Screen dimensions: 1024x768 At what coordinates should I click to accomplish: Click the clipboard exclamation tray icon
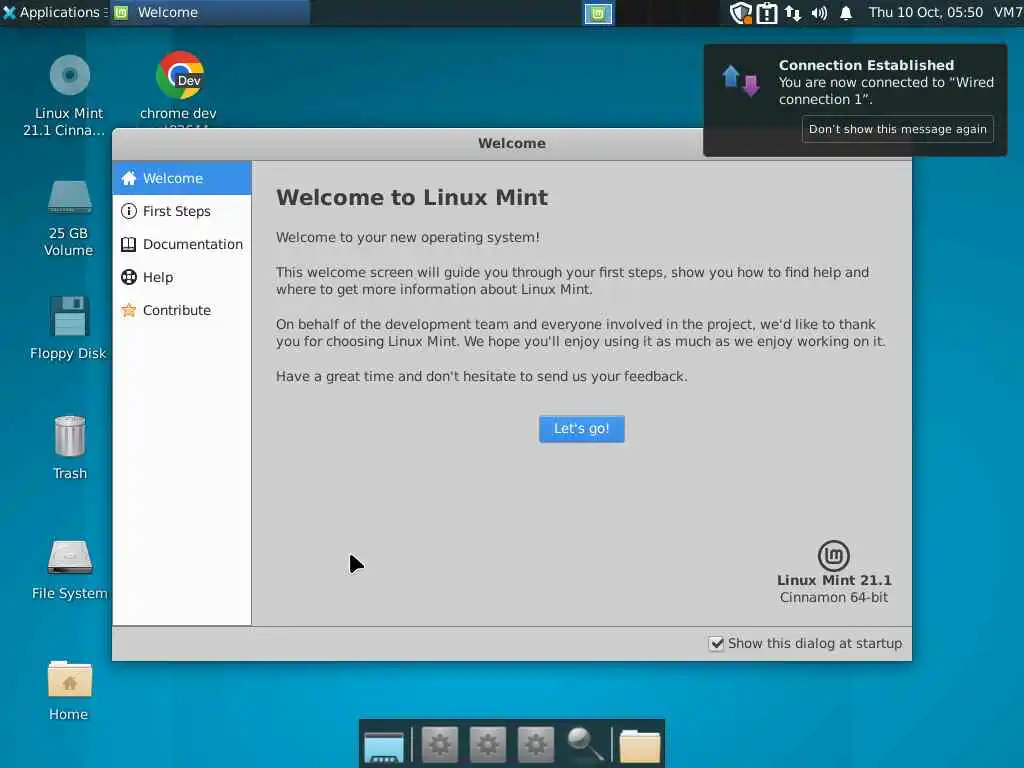click(x=767, y=13)
